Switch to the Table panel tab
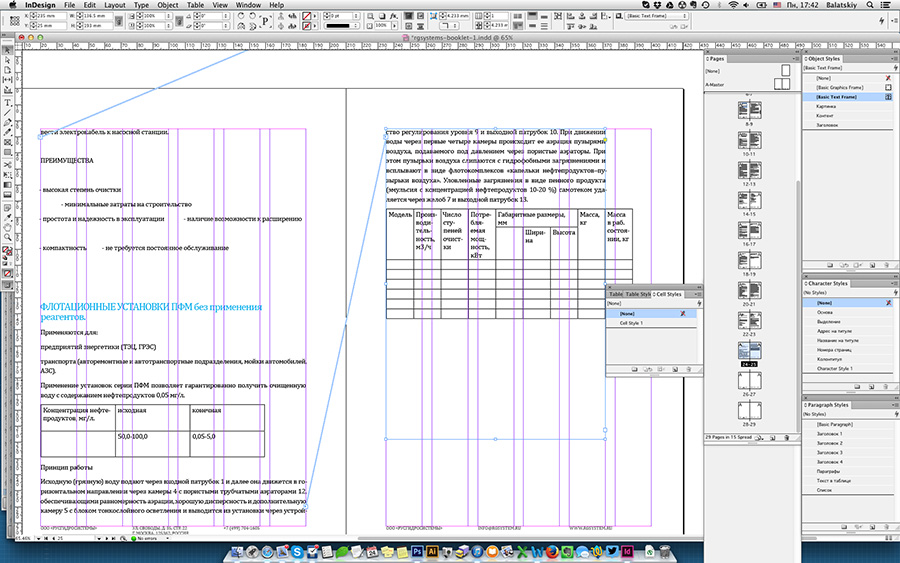This screenshot has height=563, width=900. coord(615,294)
